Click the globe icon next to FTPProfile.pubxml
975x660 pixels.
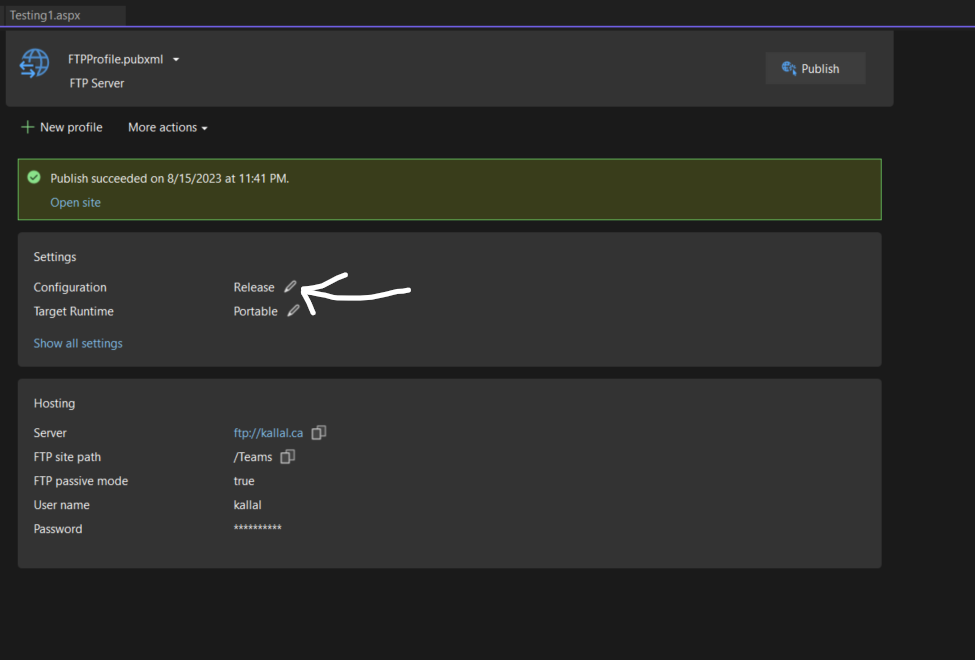[34, 63]
